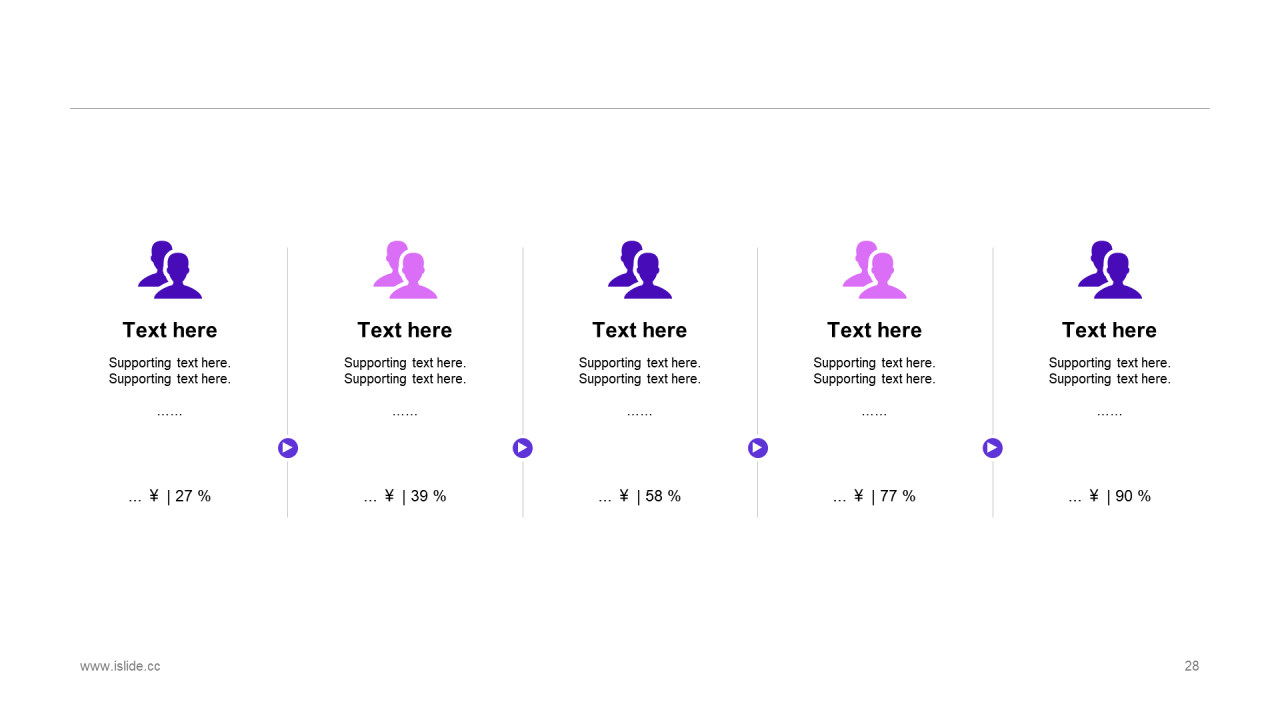
Task: Click the people icon above 90 %
Action: pyautogui.click(x=1110, y=270)
